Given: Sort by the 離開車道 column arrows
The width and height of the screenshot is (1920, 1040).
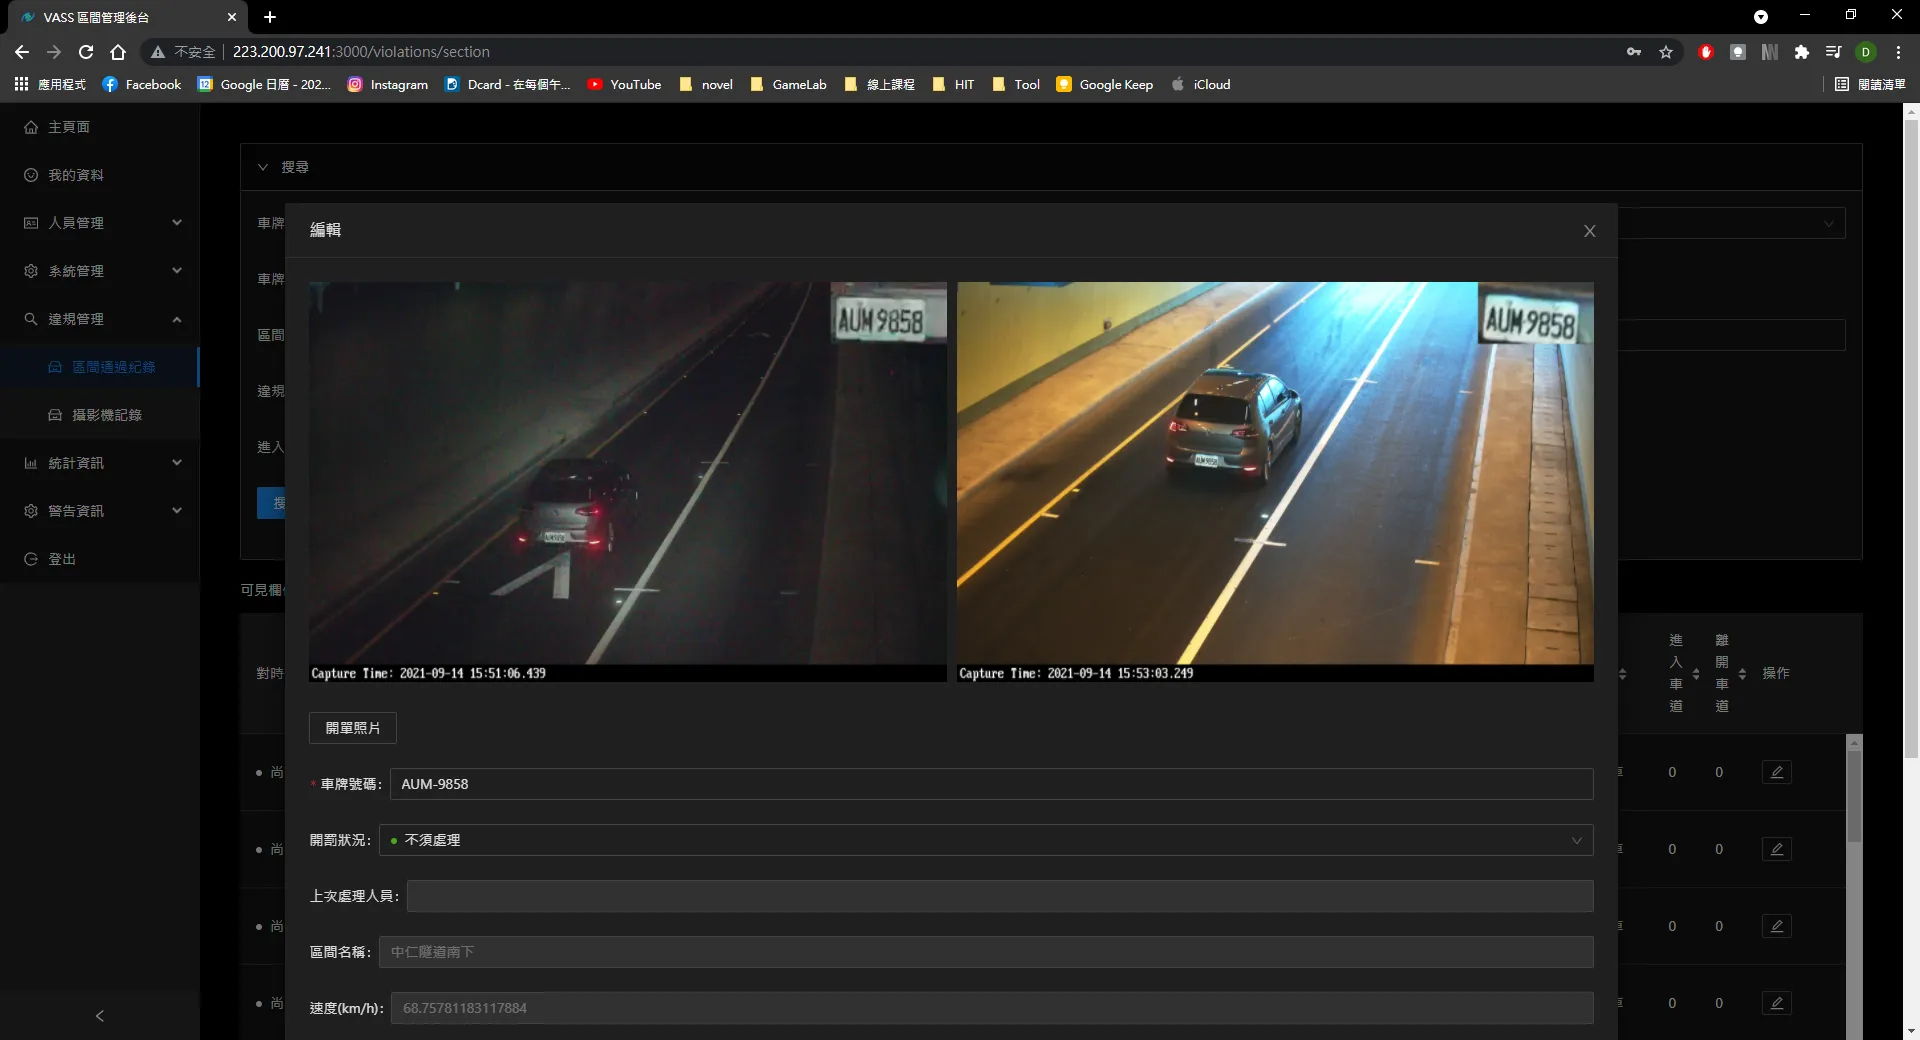Looking at the screenshot, I should click(1742, 674).
